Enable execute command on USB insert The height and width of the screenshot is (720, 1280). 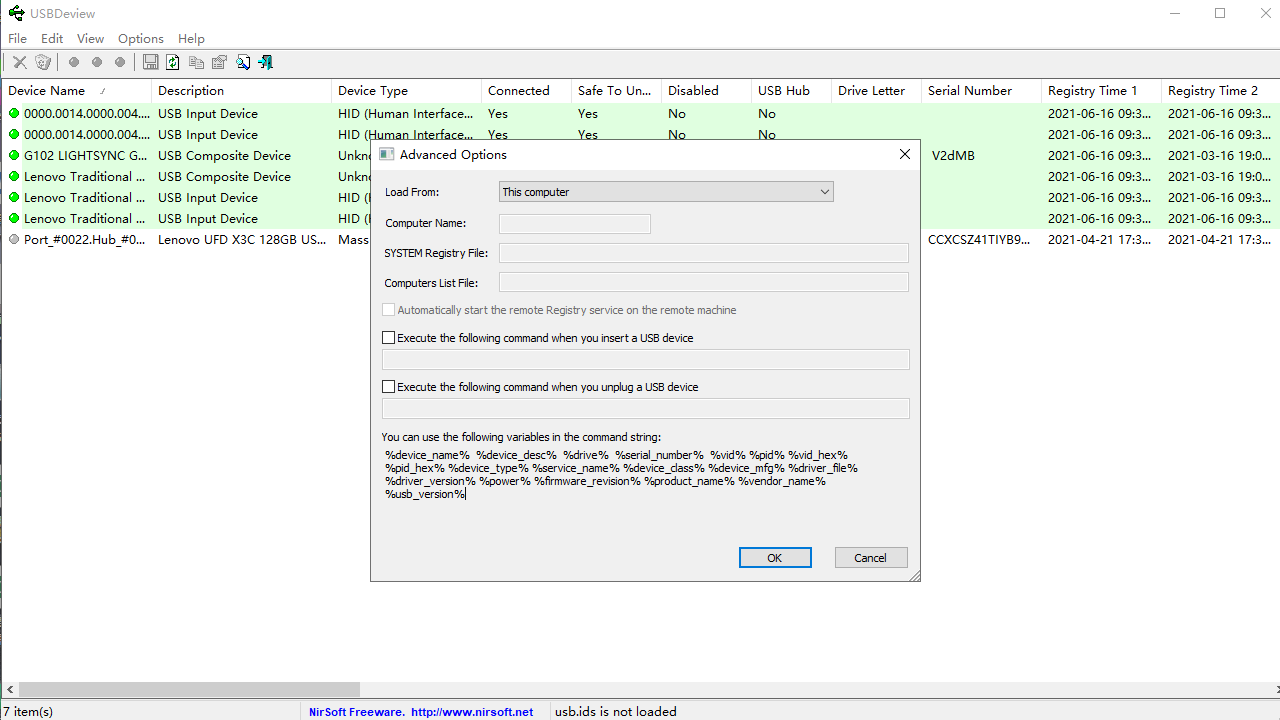[389, 338]
